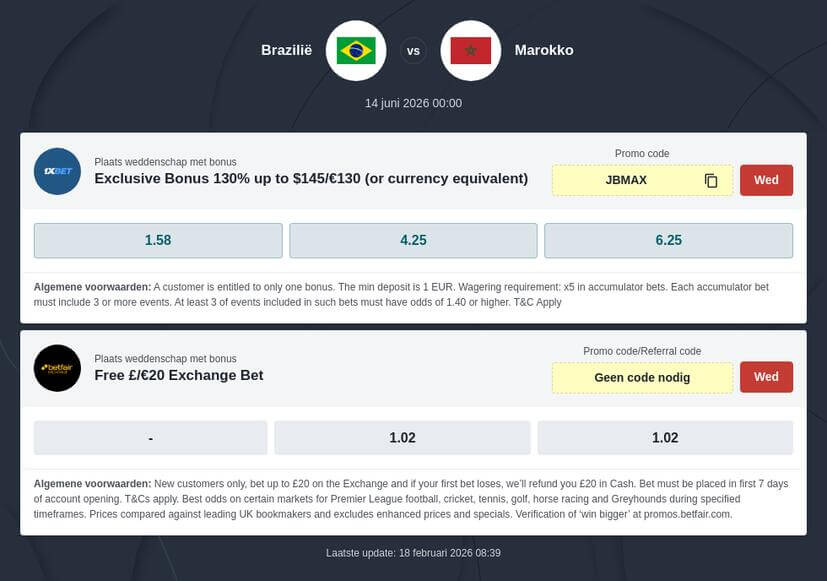Viewport: 827px width, 581px height.
Task: Select the 1.58 odds for Brazil
Action: tap(158, 240)
